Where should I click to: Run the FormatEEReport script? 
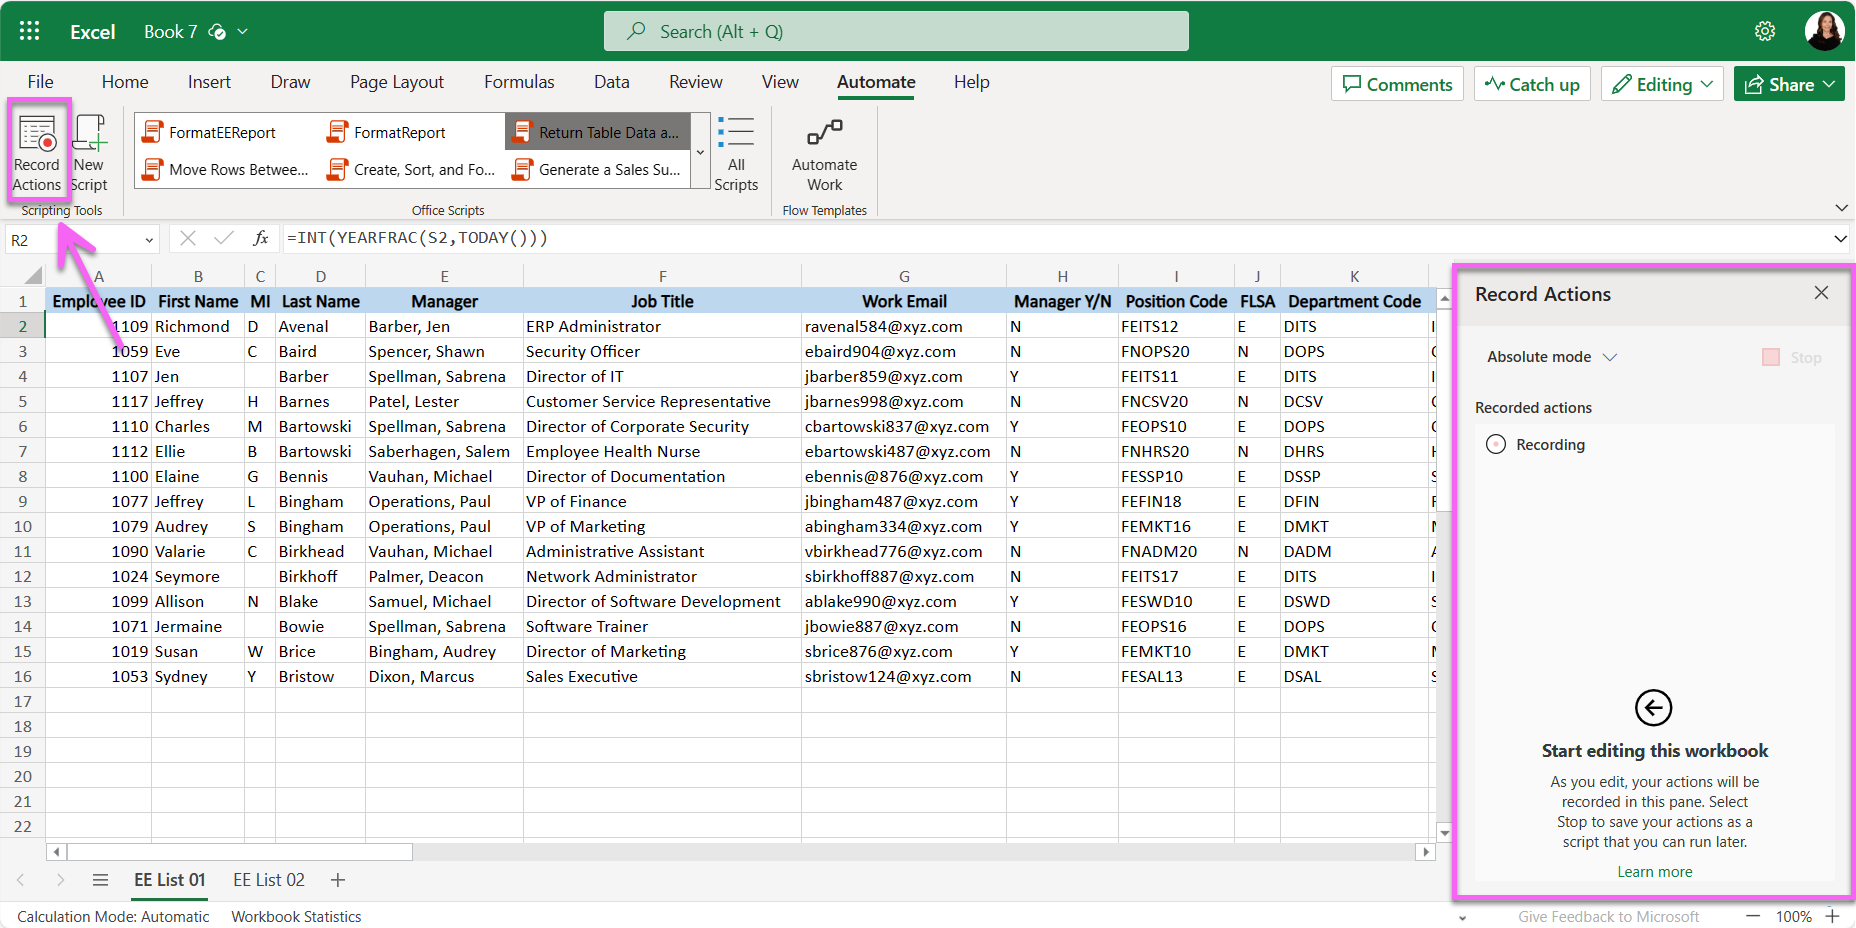click(x=222, y=131)
